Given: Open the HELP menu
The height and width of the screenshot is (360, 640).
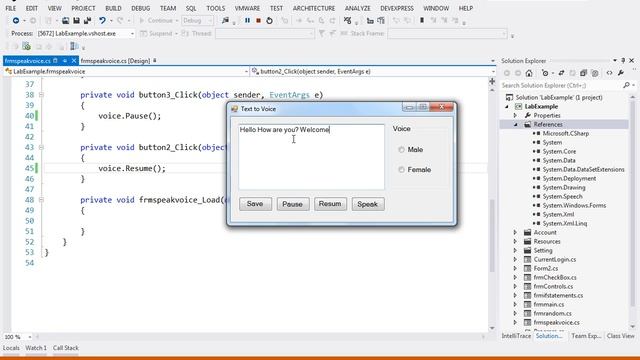Looking at the screenshot, I should [466, 8].
